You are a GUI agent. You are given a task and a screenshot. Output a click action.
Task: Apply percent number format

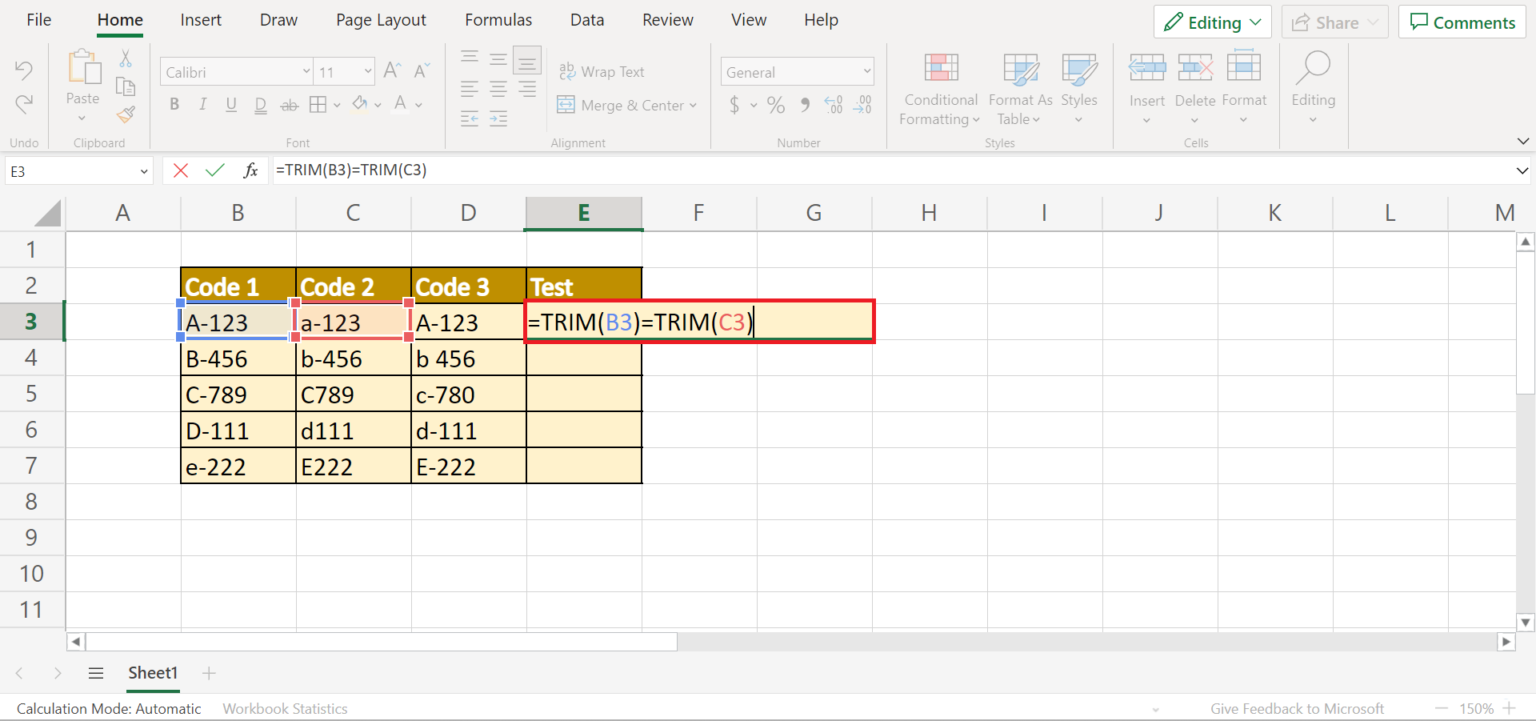point(775,104)
